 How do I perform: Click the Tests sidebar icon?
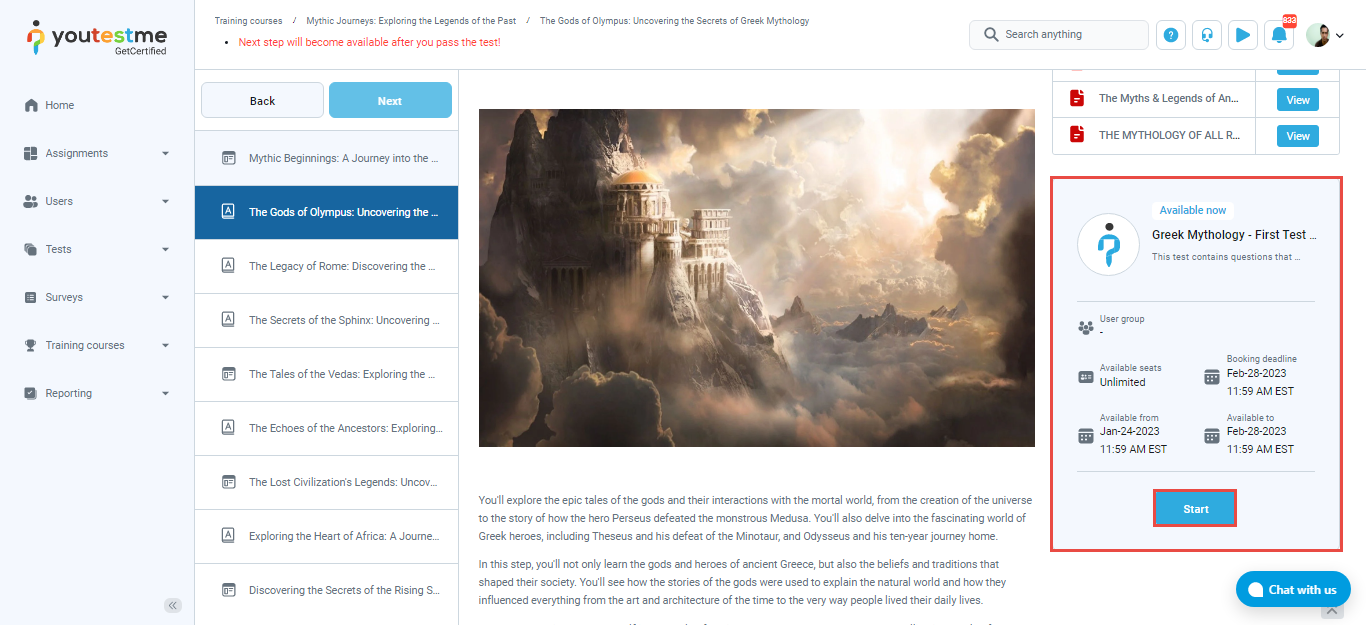click(x=31, y=249)
